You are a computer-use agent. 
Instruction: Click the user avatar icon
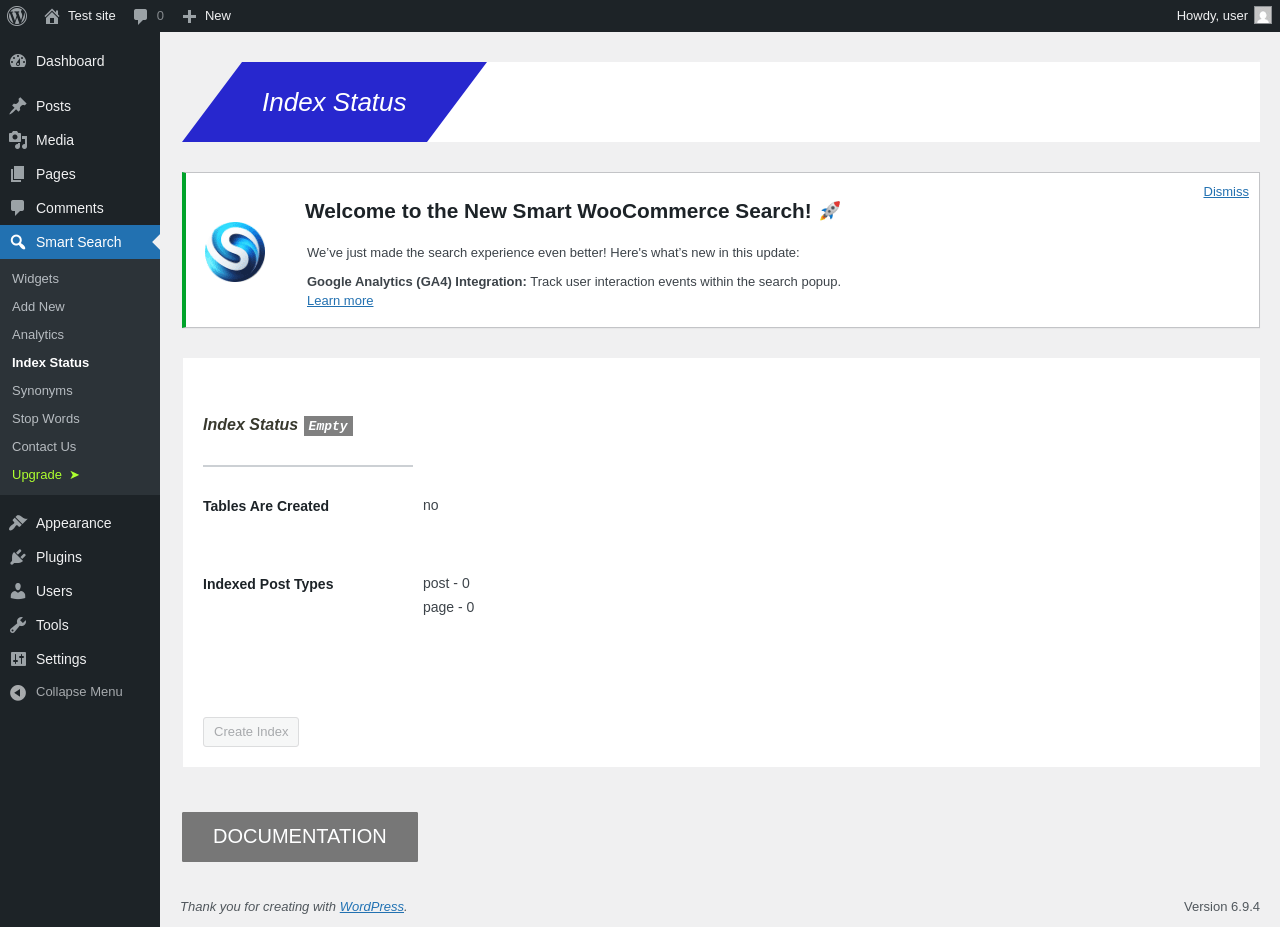1263,15
